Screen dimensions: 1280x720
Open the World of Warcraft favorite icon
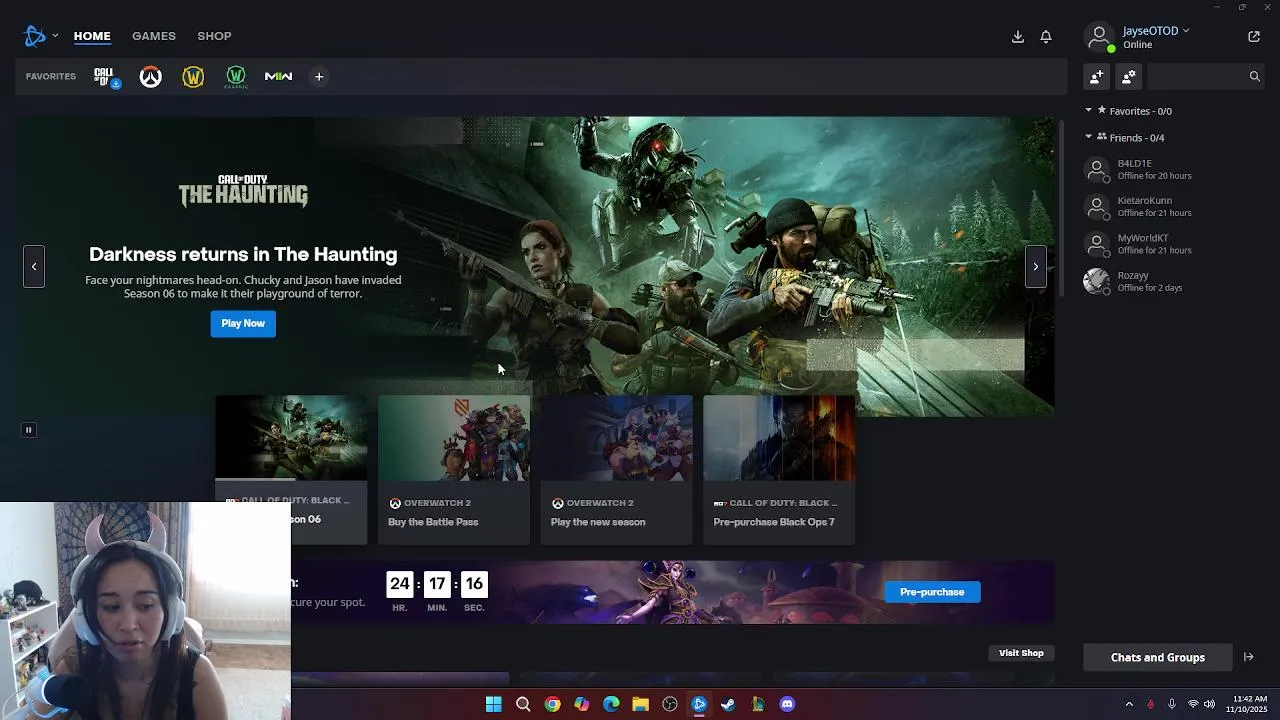[193, 77]
